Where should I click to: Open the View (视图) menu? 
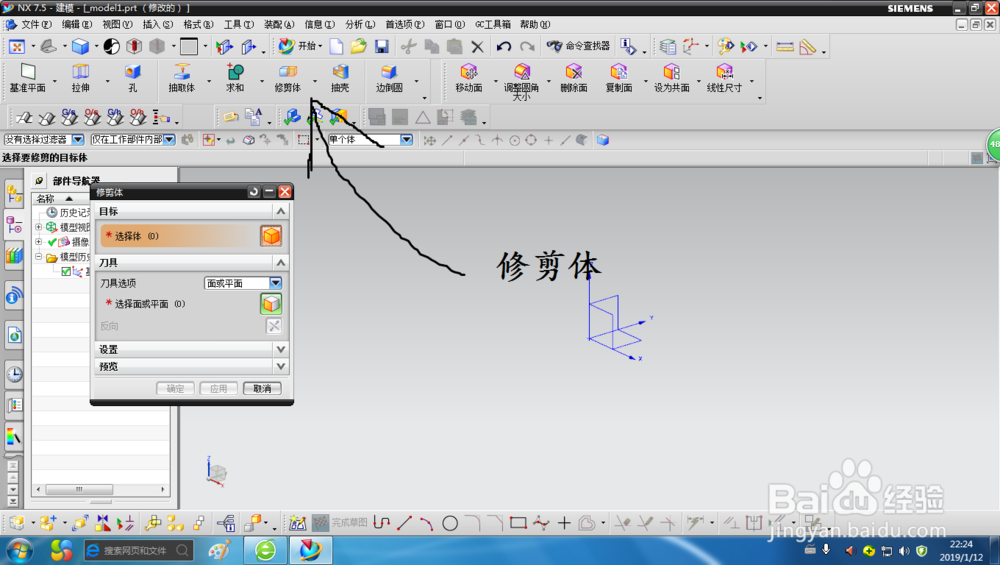(117, 24)
